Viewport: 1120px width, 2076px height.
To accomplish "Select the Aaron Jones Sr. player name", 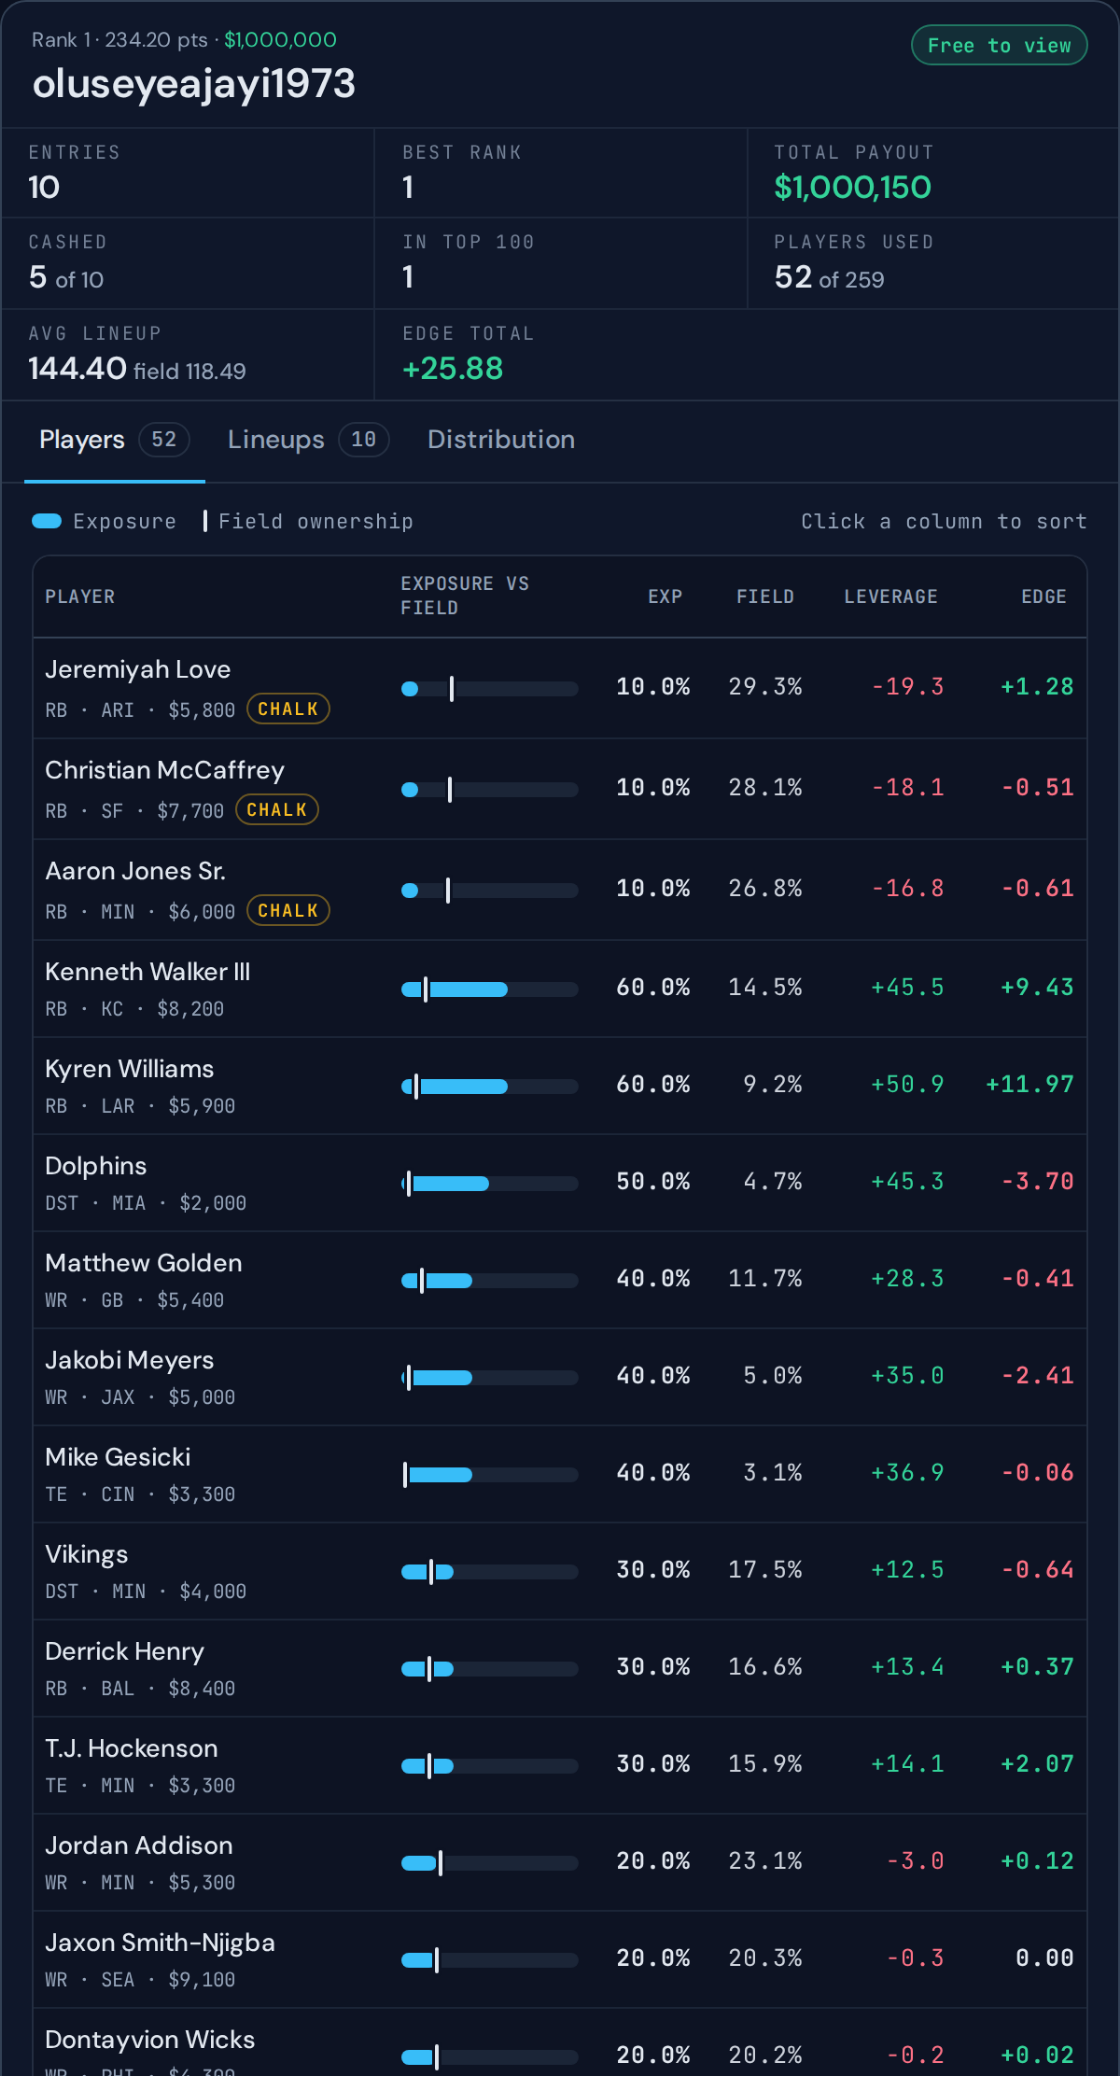I will pos(135,872).
